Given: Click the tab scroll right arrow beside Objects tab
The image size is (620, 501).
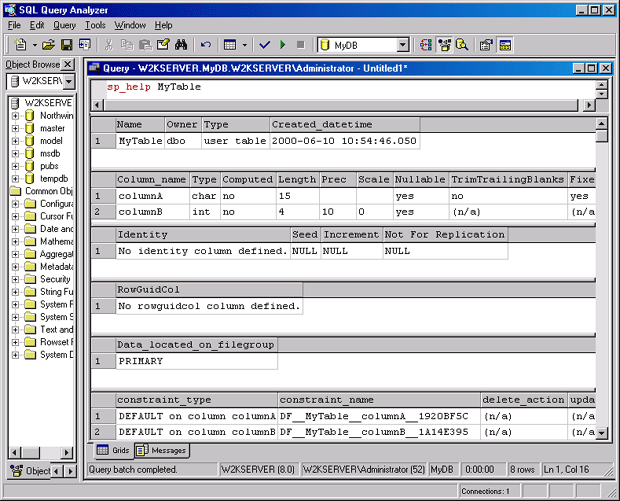Looking at the screenshot, I should 70,471.
